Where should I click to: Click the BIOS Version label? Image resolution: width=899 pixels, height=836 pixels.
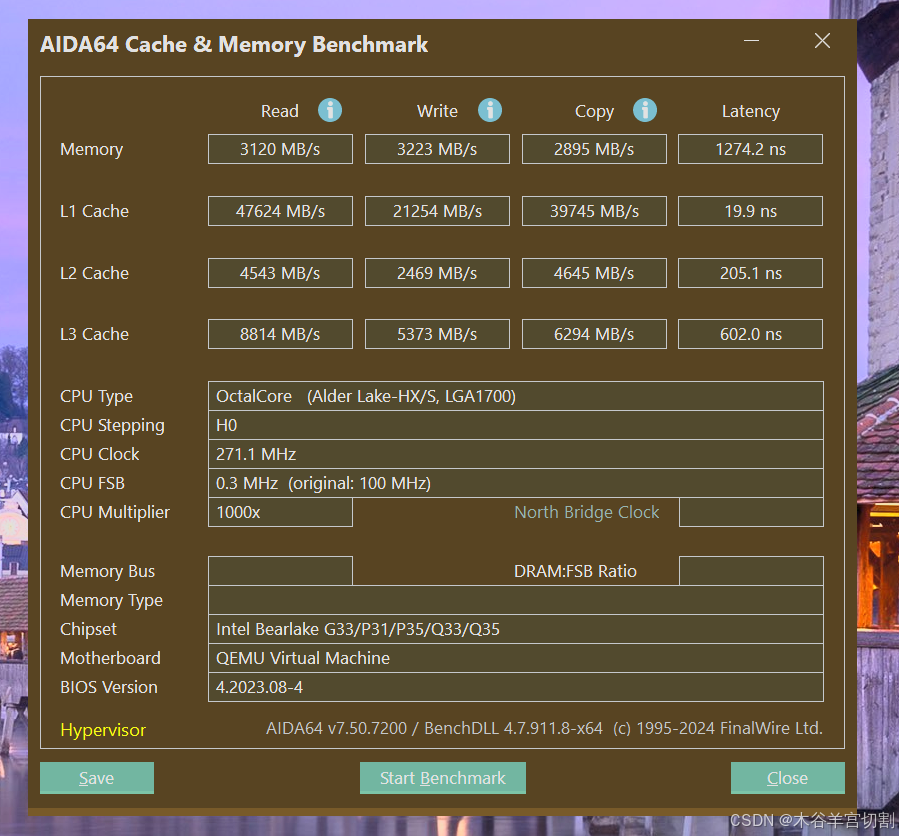(x=109, y=687)
